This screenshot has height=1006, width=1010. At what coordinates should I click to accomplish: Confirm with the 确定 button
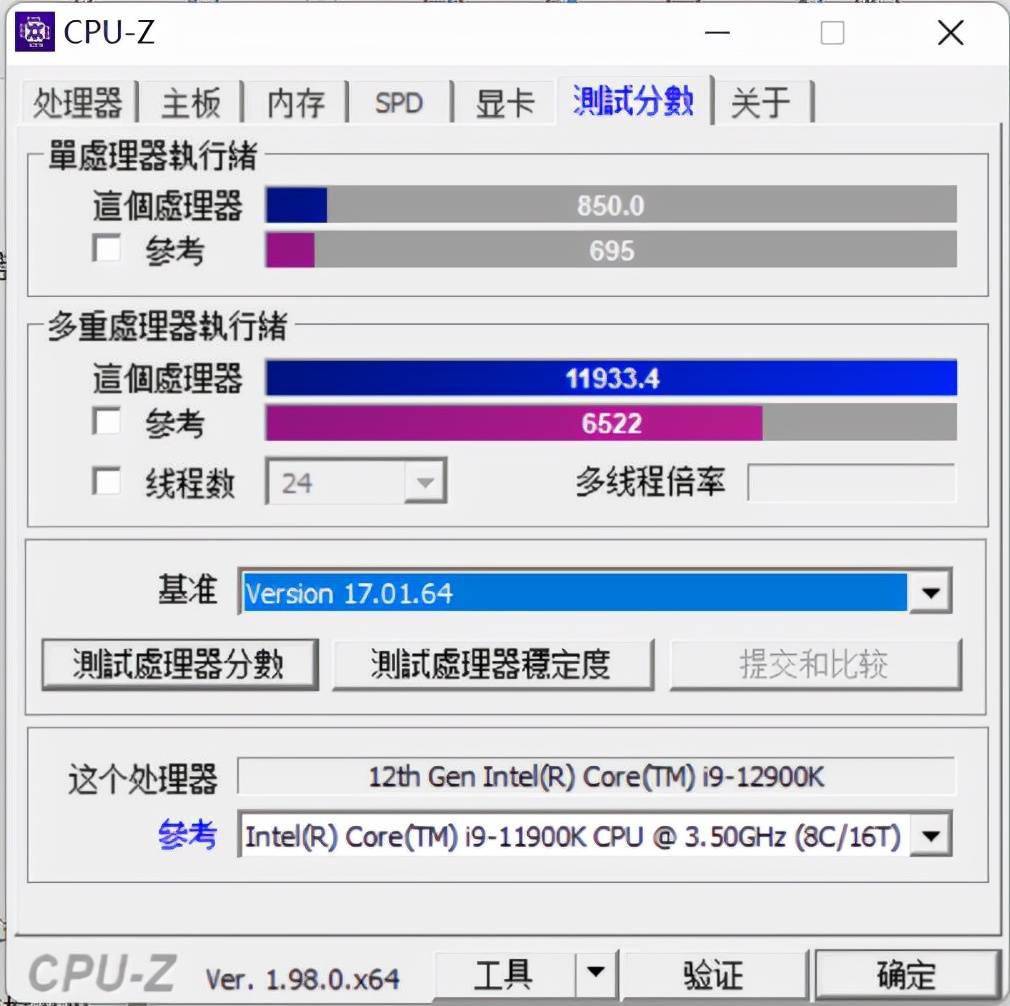coord(907,973)
